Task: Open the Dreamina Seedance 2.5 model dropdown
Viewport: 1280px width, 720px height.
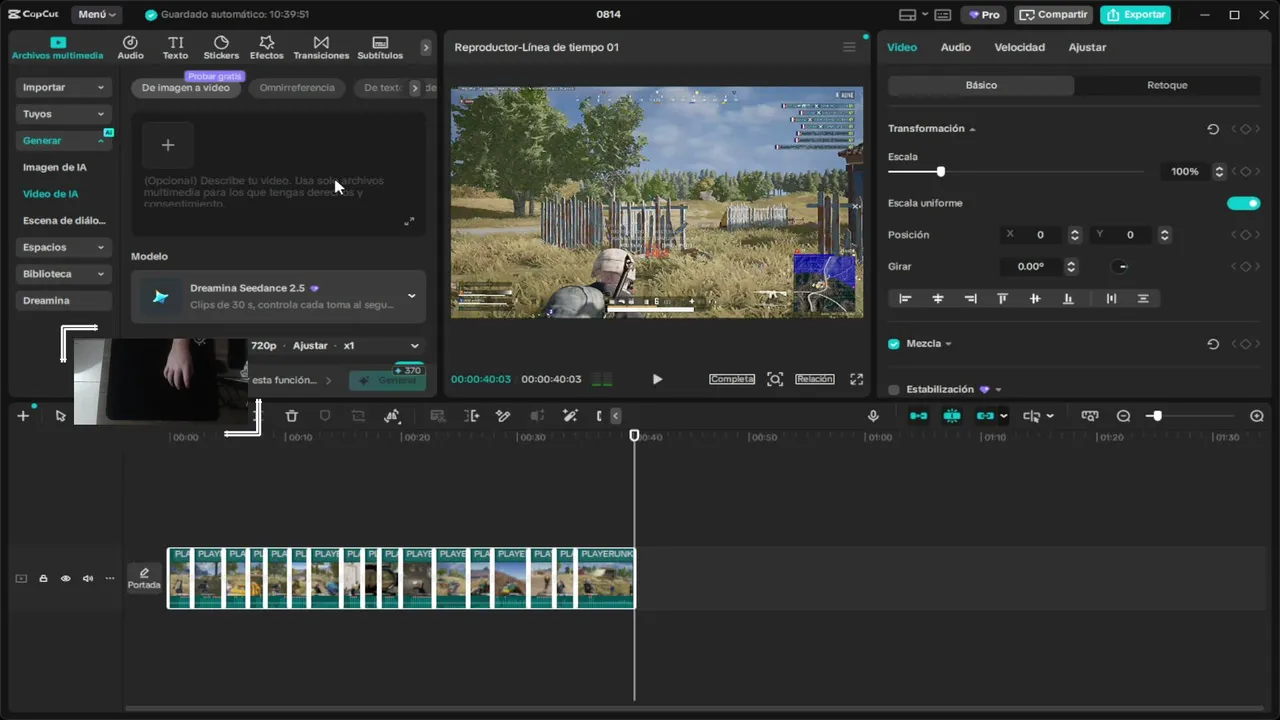Action: point(278,297)
